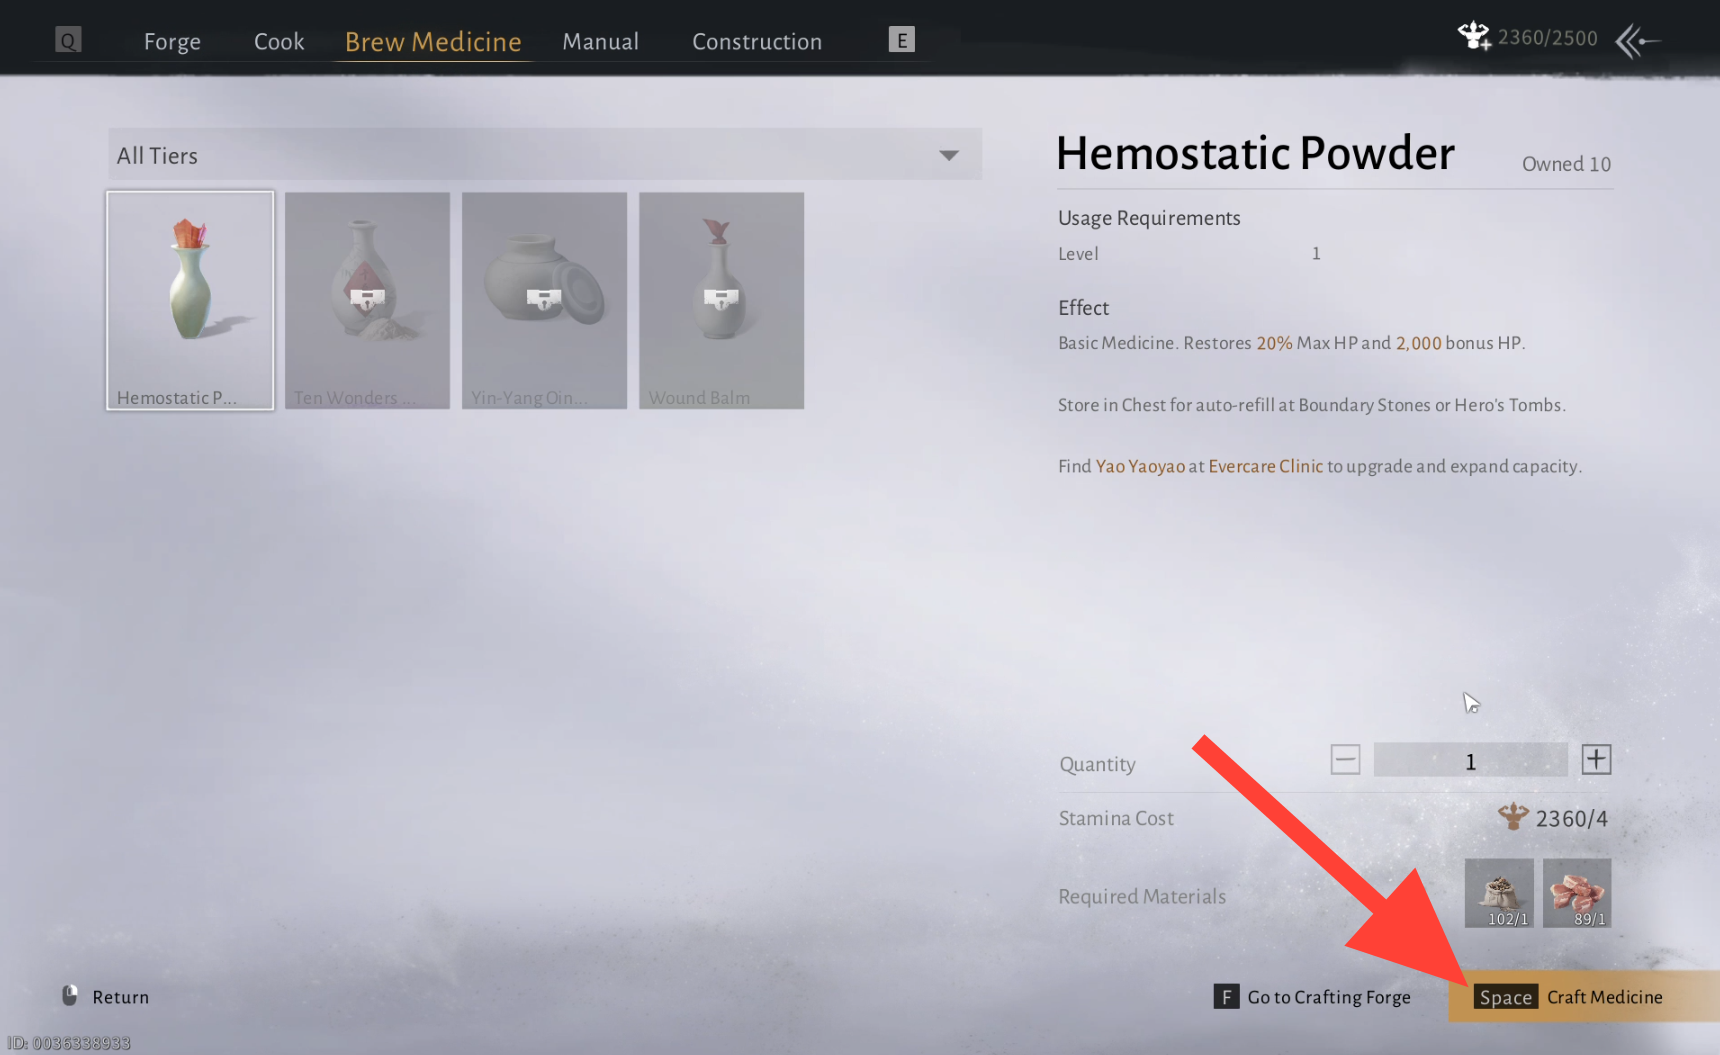Increase quantity with the plus button
1720x1055 pixels.
pos(1596,760)
